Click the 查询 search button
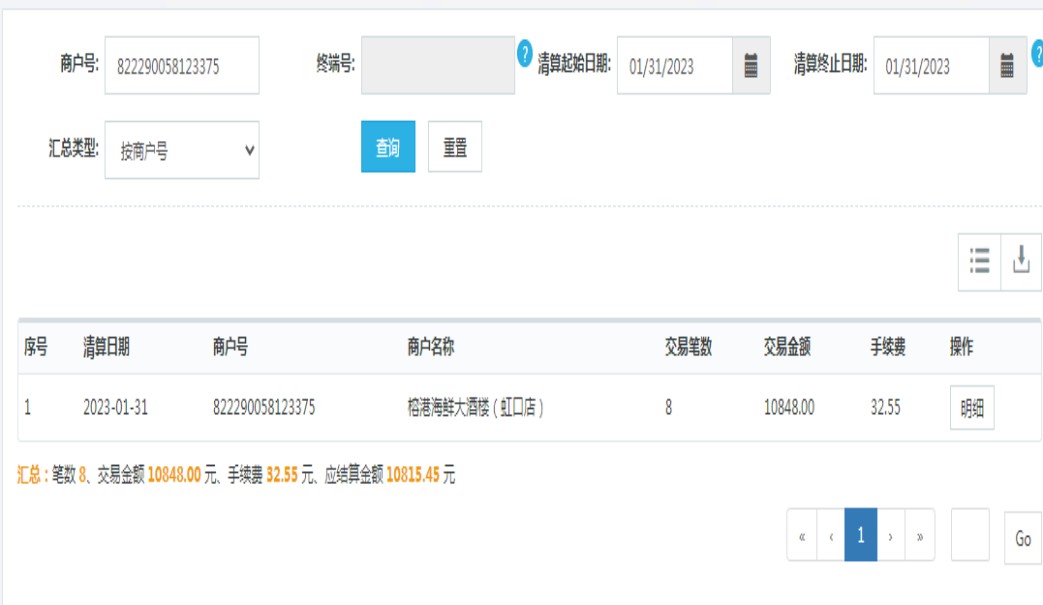Viewport: 1043px width, 605px height. tap(388, 147)
